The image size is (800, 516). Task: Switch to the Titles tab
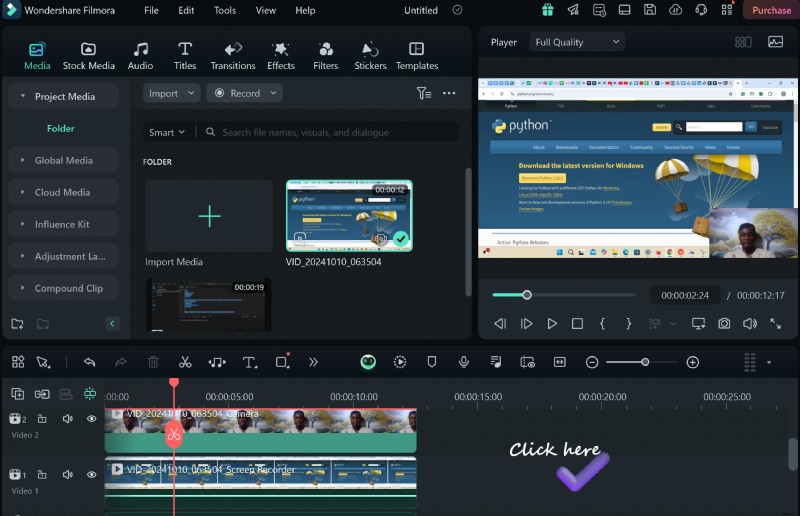pos(185,55)
